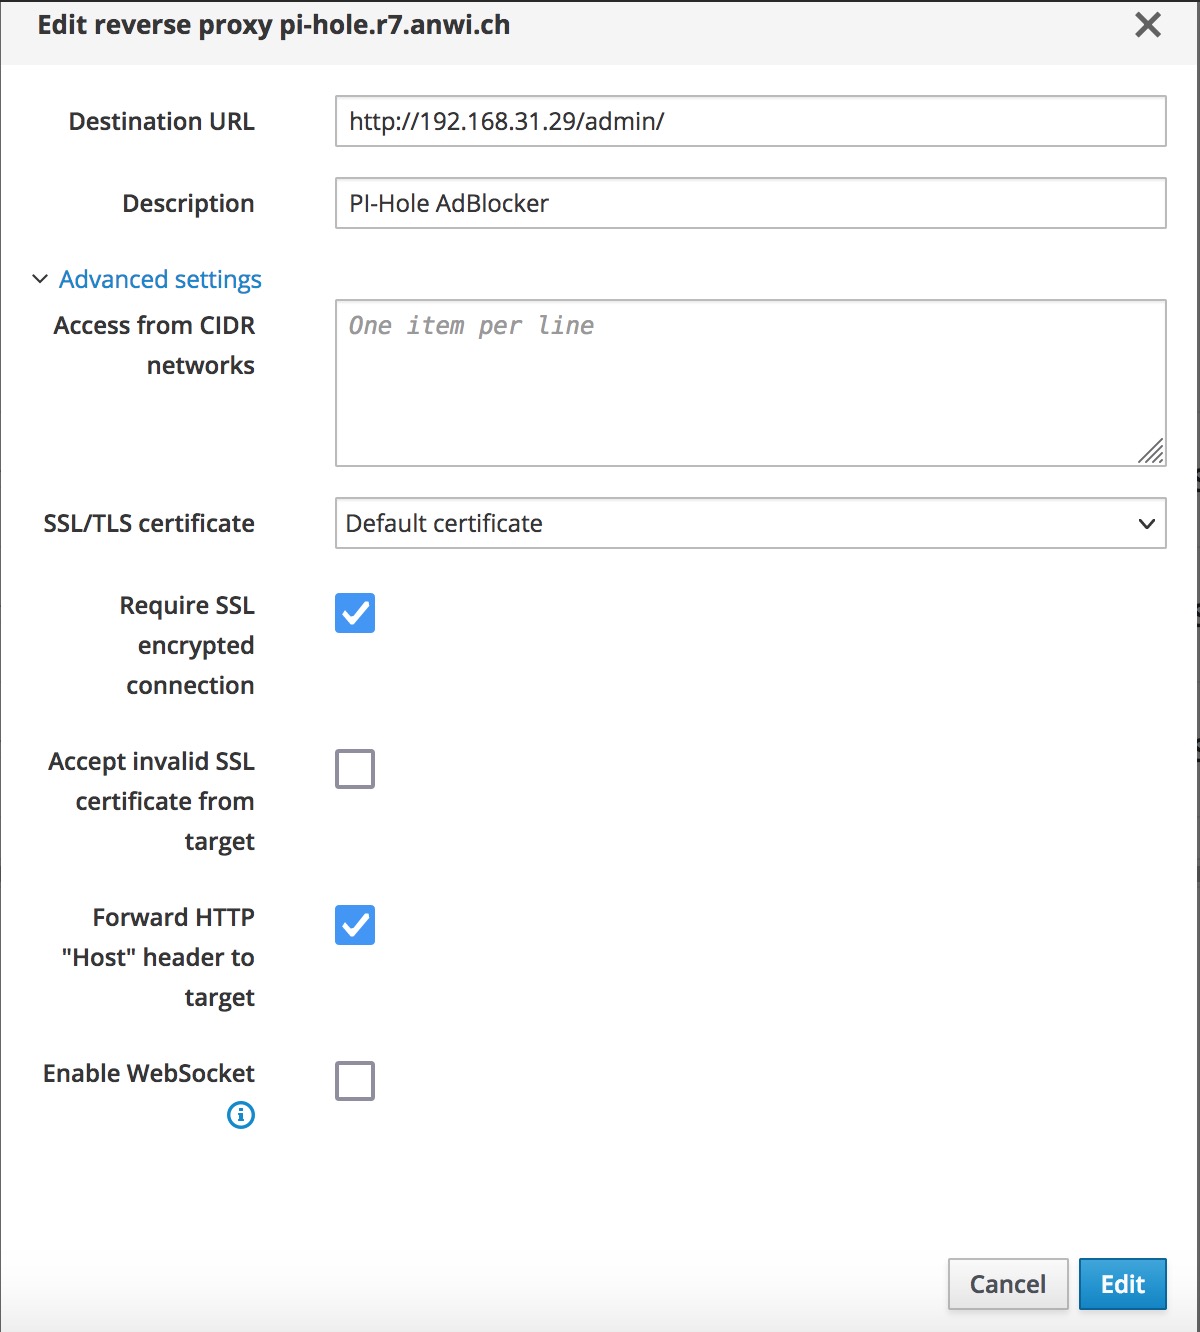Collapse the Advanced settings chevron
1200x1332 pixels.
[x=40, y=279]
